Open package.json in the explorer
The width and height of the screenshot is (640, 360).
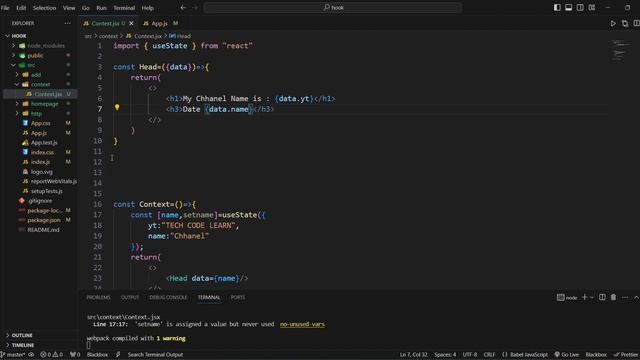click(43, 220)
